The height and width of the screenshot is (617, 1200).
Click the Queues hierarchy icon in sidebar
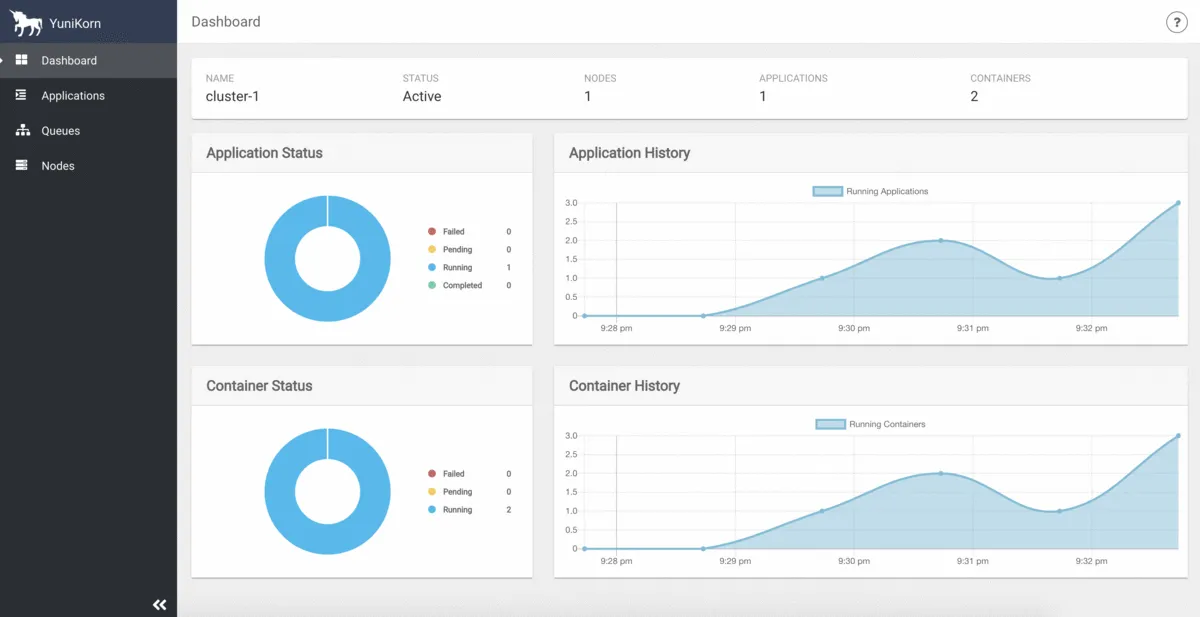click(x=22, y=130)
